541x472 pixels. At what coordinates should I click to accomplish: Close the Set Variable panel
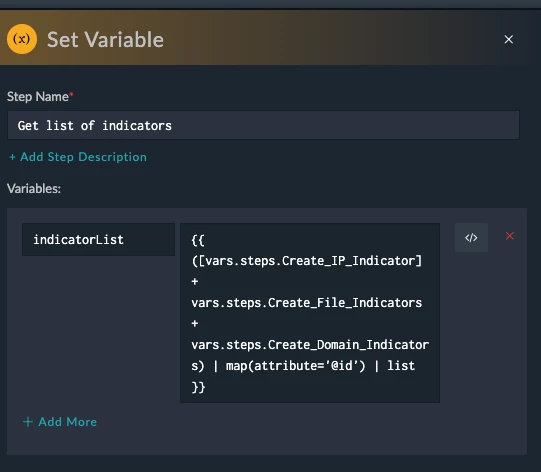pyautogui.click(x=509, y=39)
